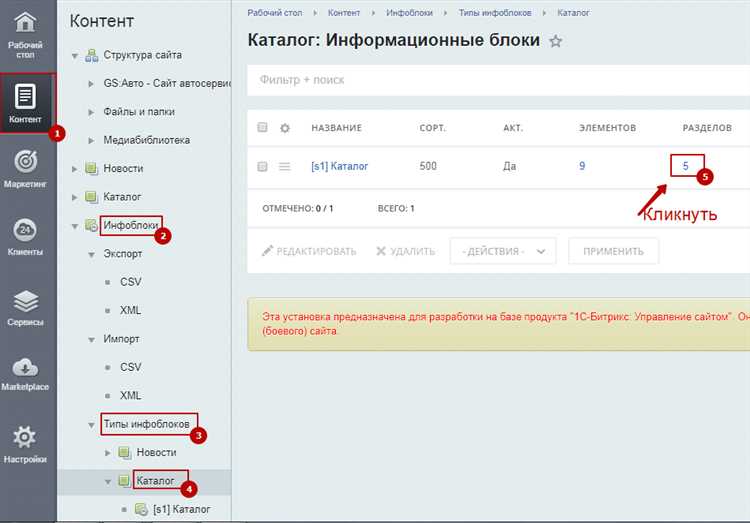Image resolution: width=750 pixels, height=523 pixels.
Task: Collapse the Импорт tree node
Action: tap(91, 339)
